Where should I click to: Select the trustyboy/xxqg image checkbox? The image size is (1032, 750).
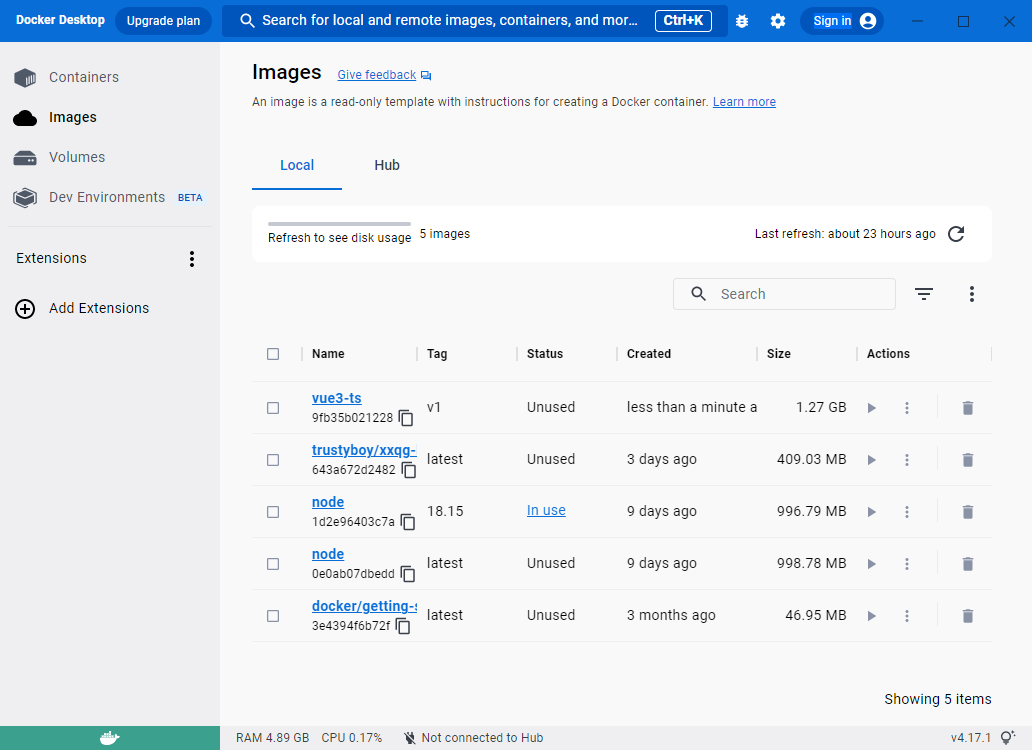click(273, 460)
